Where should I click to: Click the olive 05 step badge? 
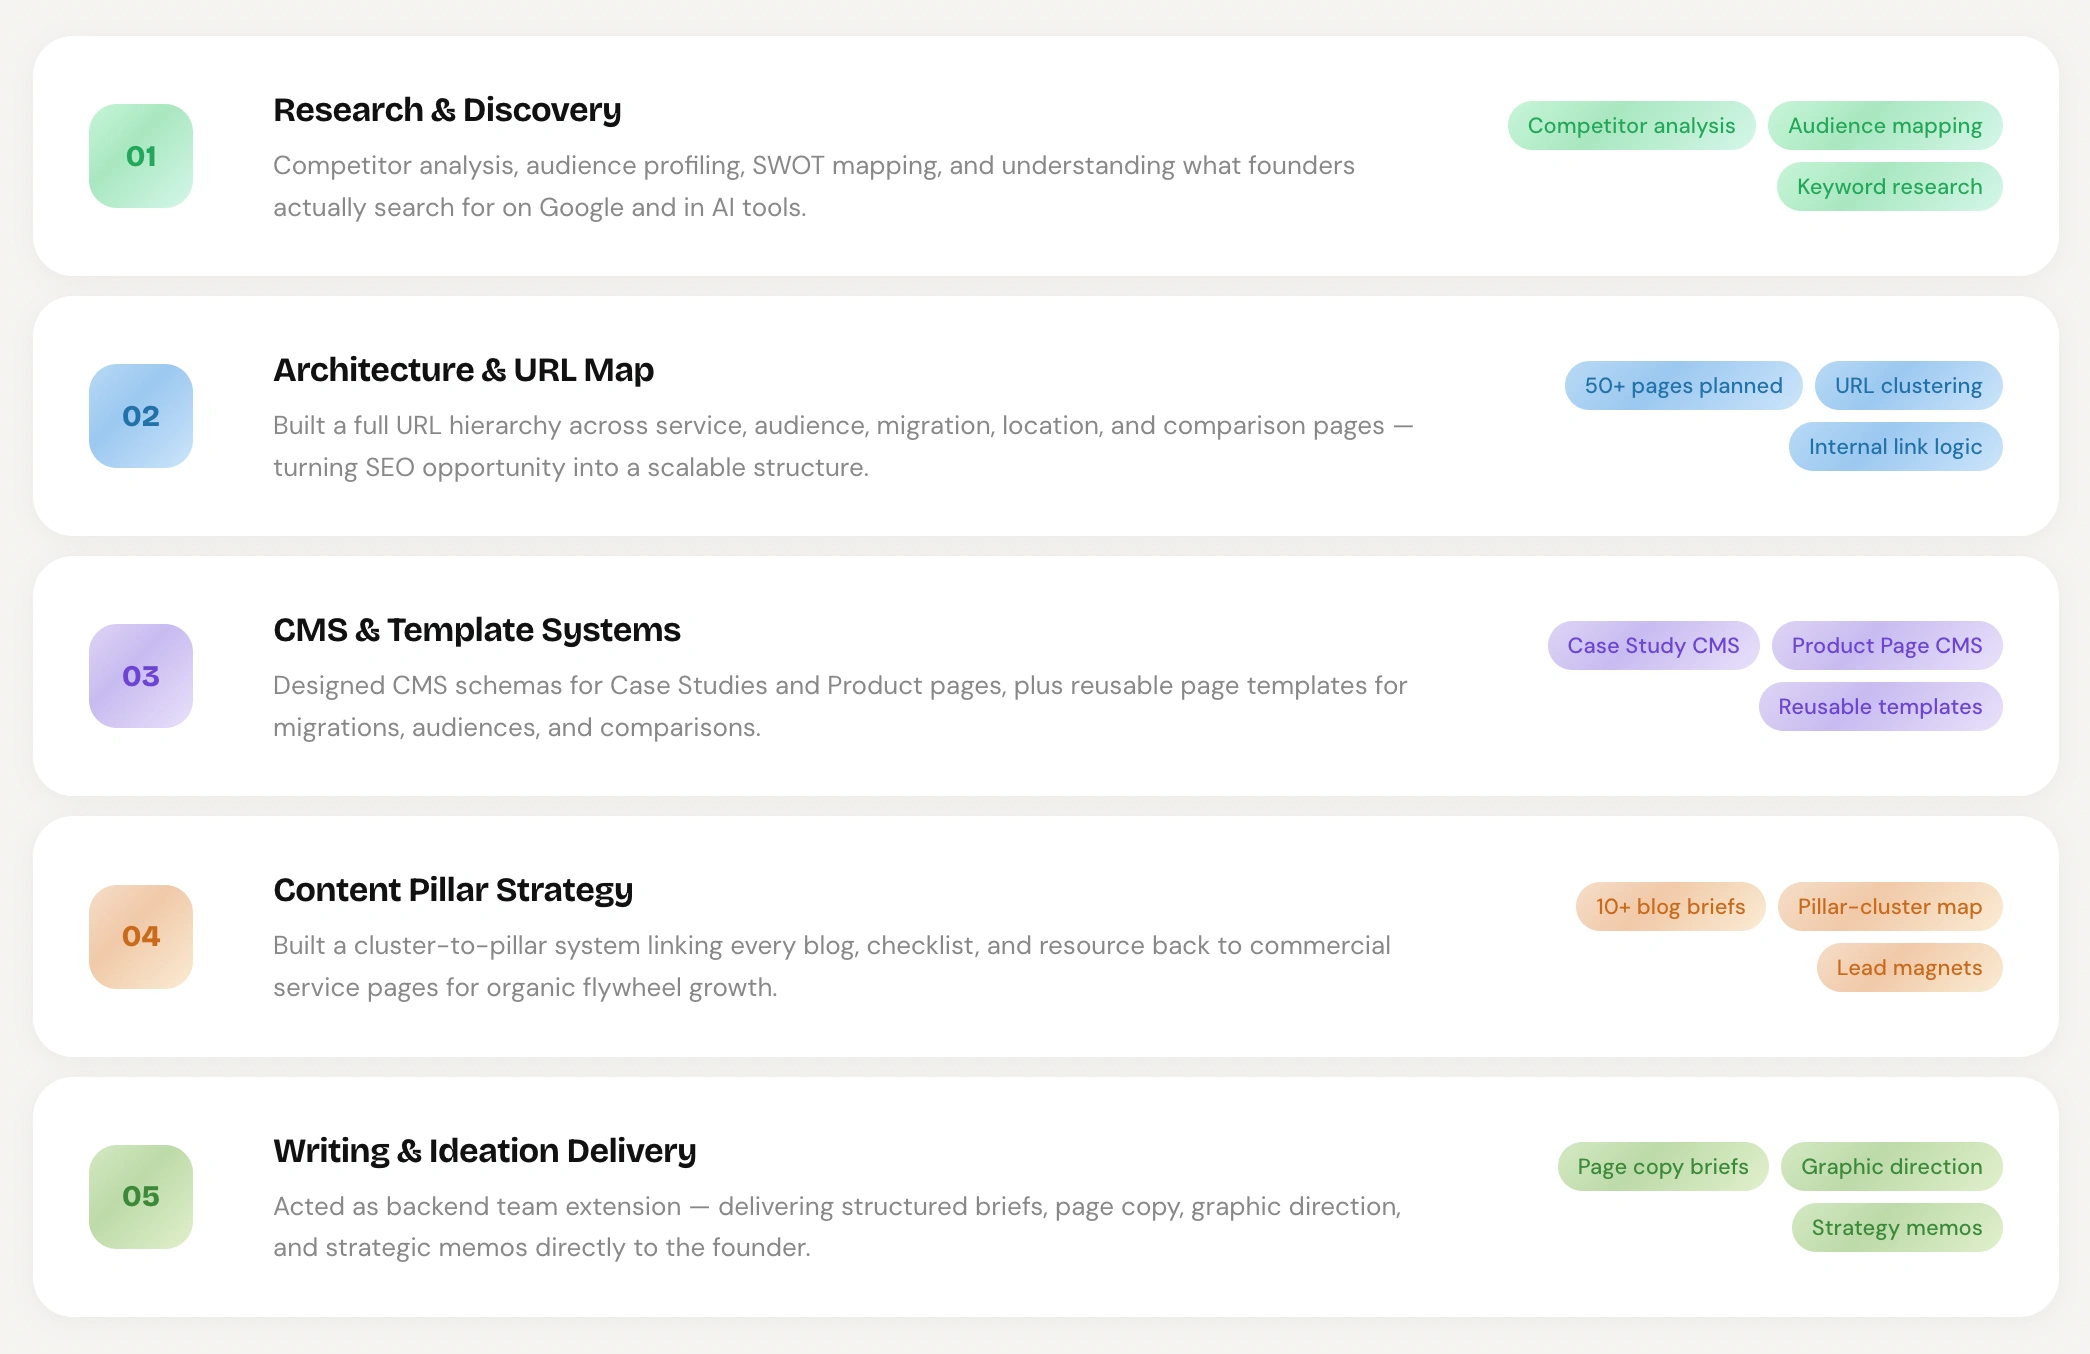coord(141,1196)
